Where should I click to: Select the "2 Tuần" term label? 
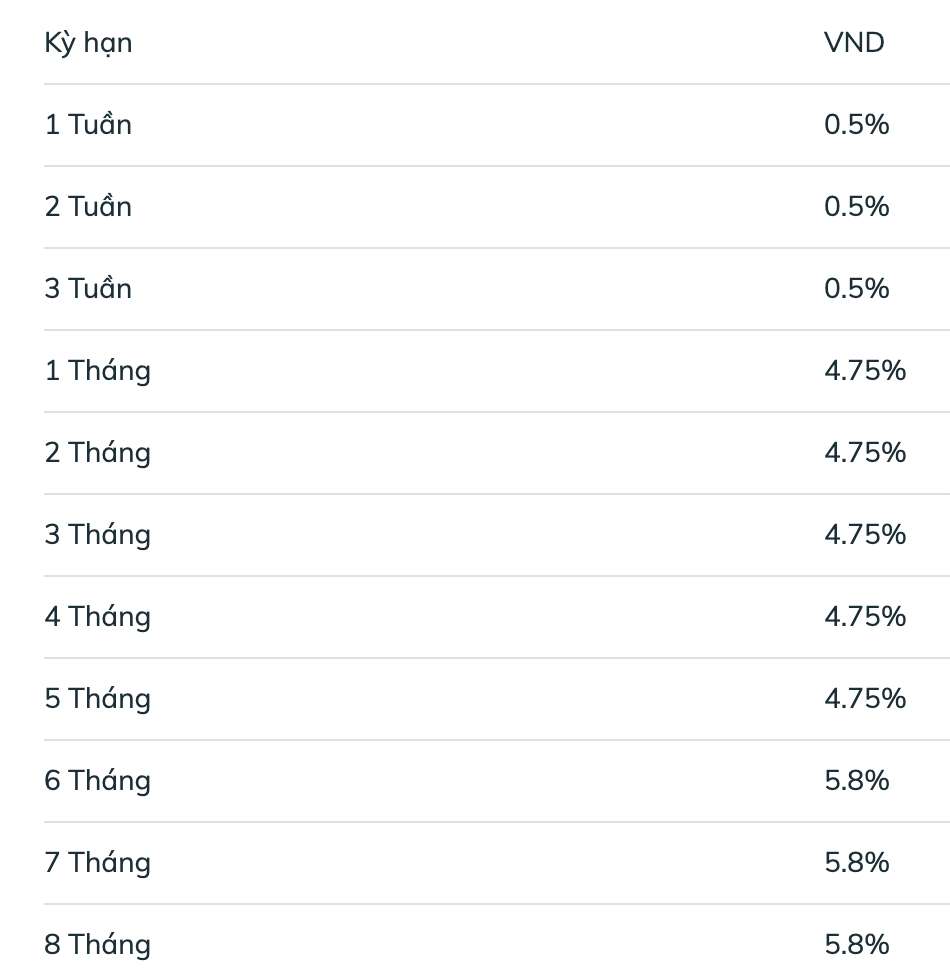pos(88,207)
